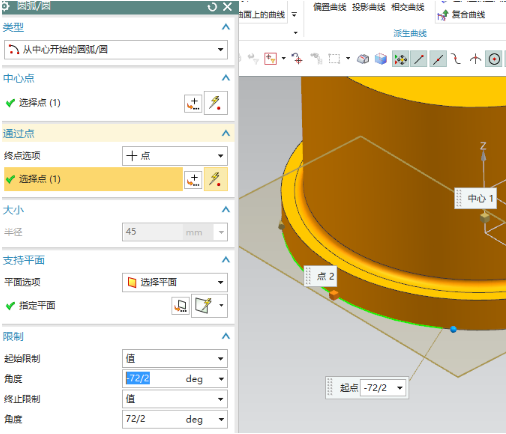This screenshot has height=434, width=506.
Task: Open the 终点选项 point dropdown
Action: tap(175, 156)
